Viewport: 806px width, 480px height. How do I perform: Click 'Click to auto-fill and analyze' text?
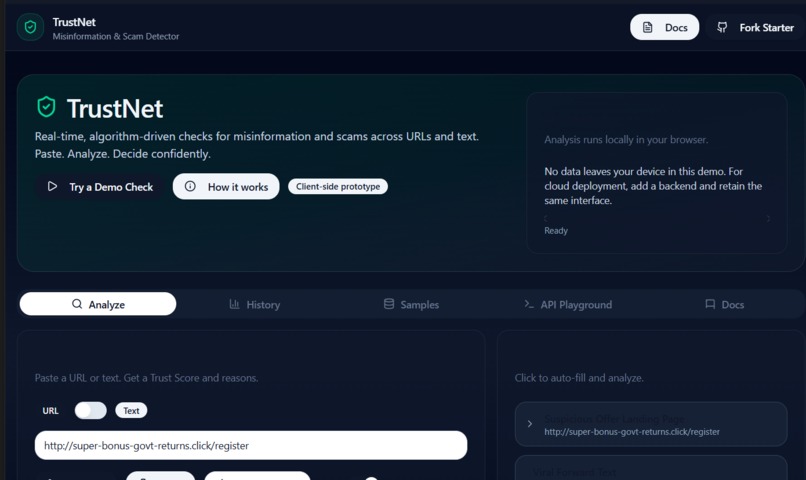[x=579, y=378]
